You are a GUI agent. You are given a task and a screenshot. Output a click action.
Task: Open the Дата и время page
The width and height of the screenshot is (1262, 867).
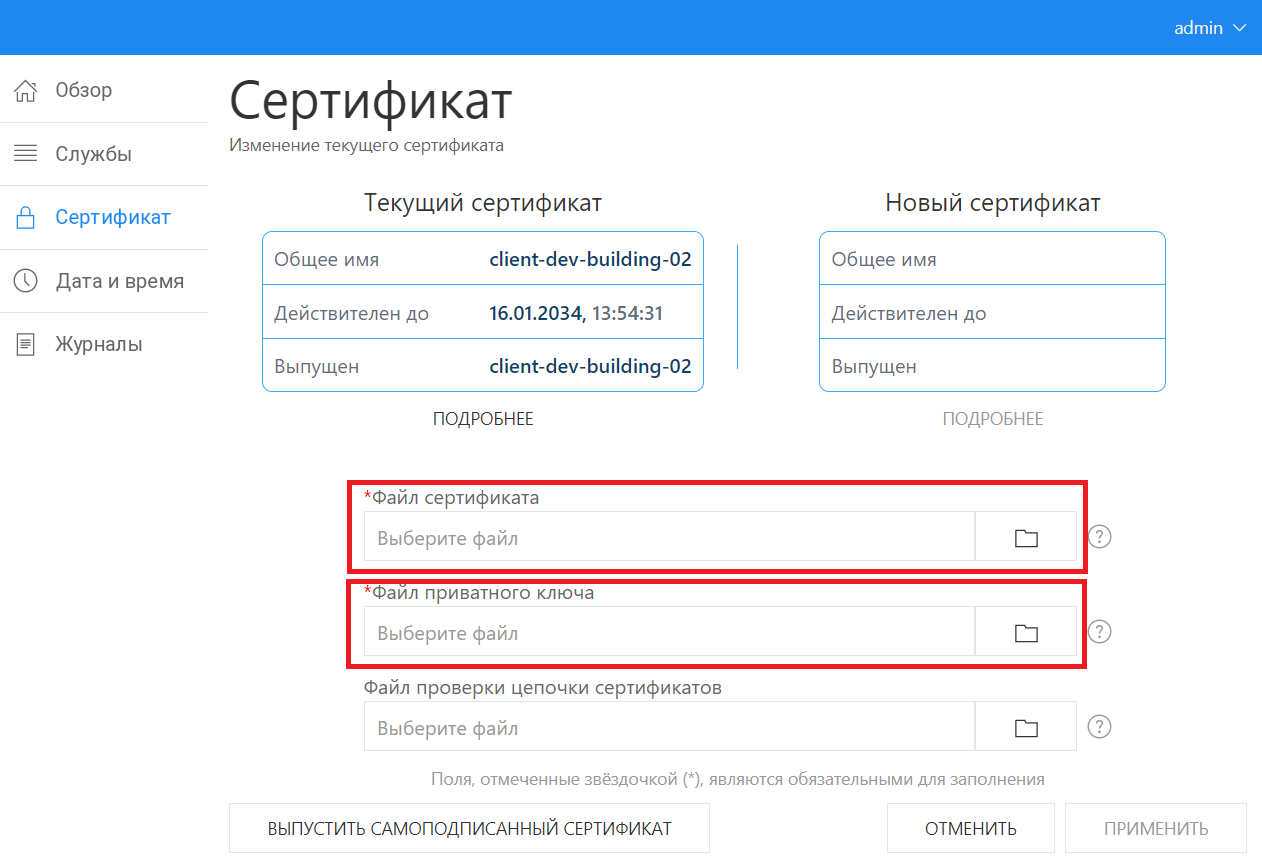click(x=119, y=281)
